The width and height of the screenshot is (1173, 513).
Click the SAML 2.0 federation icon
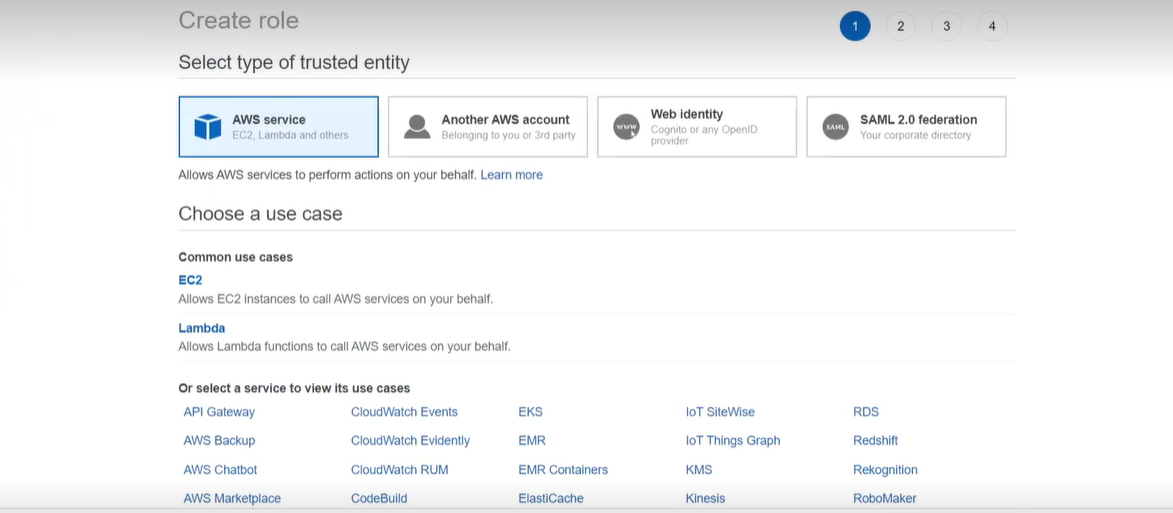click(x=836, y=126)
